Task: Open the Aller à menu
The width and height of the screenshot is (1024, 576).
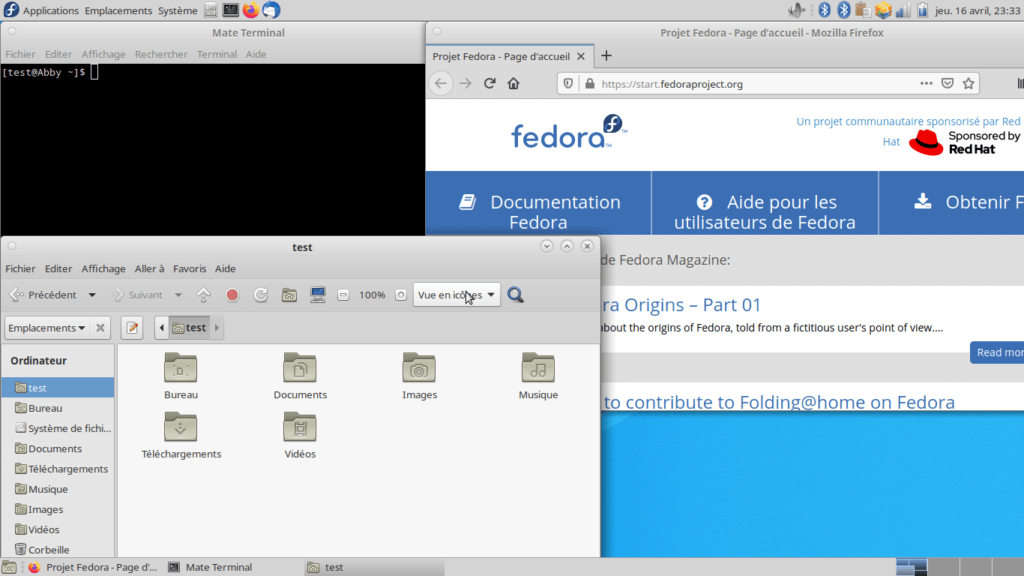Action: (x=150, y=268)
